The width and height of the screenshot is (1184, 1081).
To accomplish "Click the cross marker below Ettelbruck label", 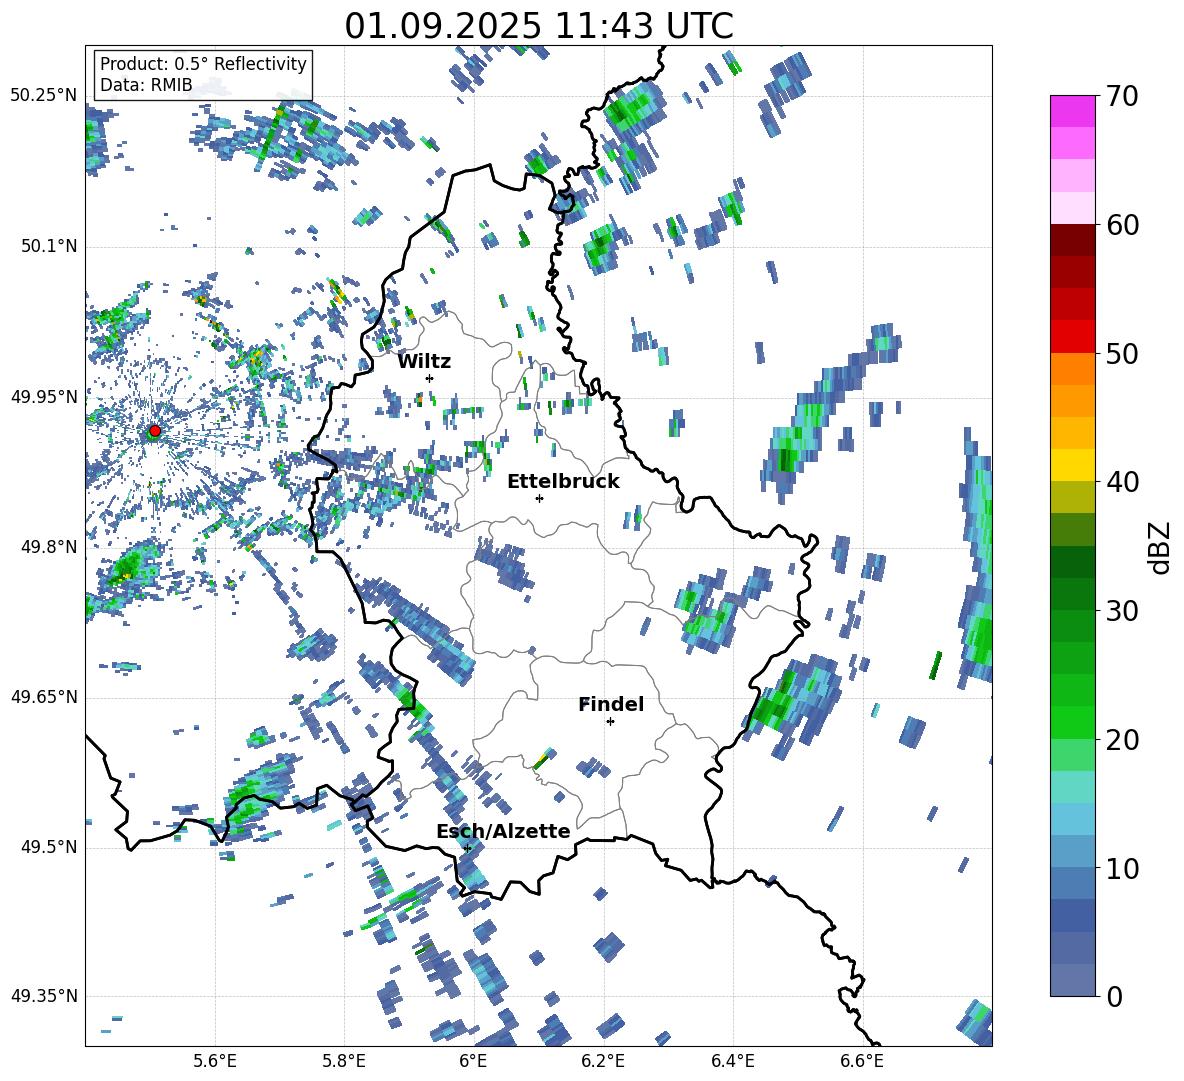I will (539, 498).
